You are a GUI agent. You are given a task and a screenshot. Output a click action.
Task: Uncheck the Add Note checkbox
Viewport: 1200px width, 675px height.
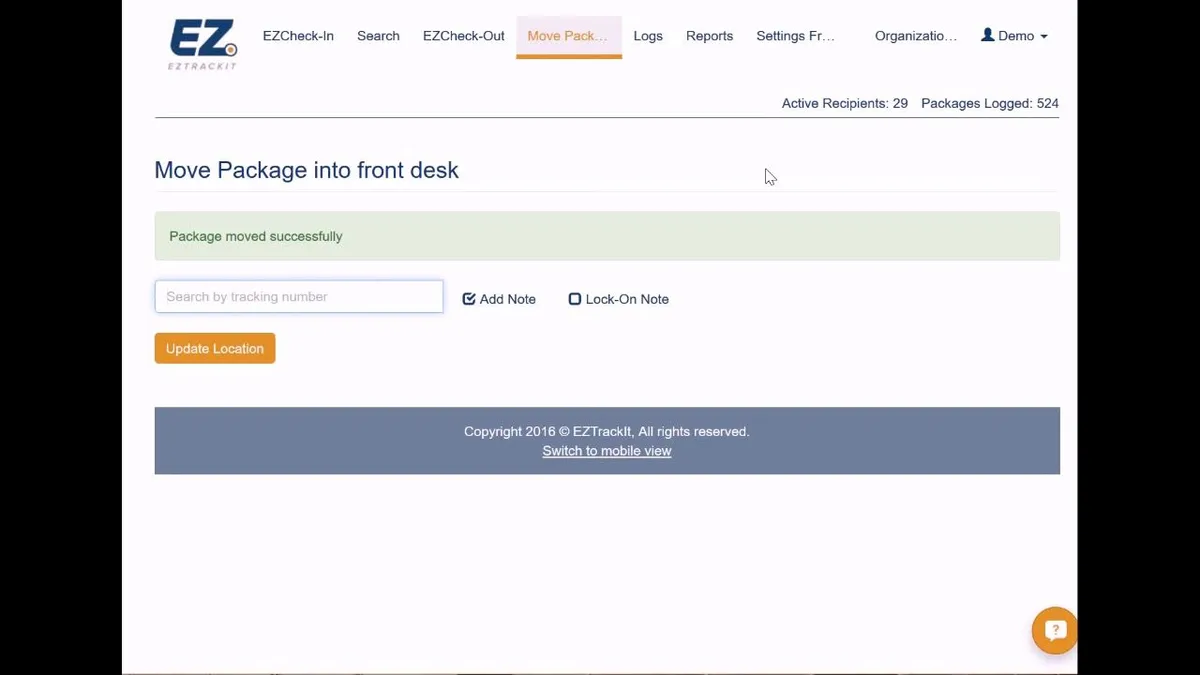pos(469,299)
